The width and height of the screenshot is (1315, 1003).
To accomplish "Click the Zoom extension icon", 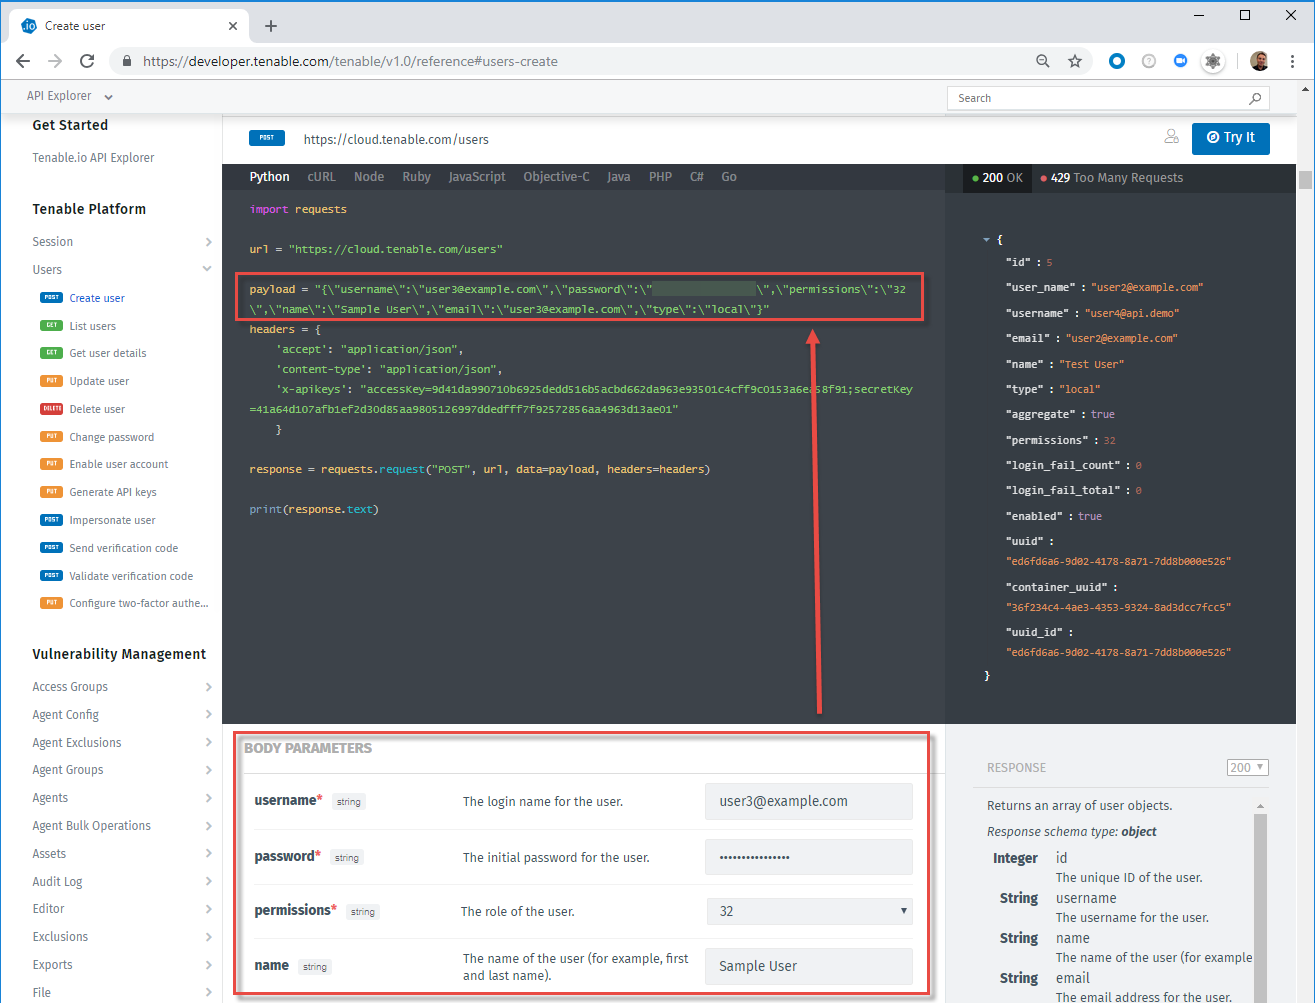I will point(1180,61).
